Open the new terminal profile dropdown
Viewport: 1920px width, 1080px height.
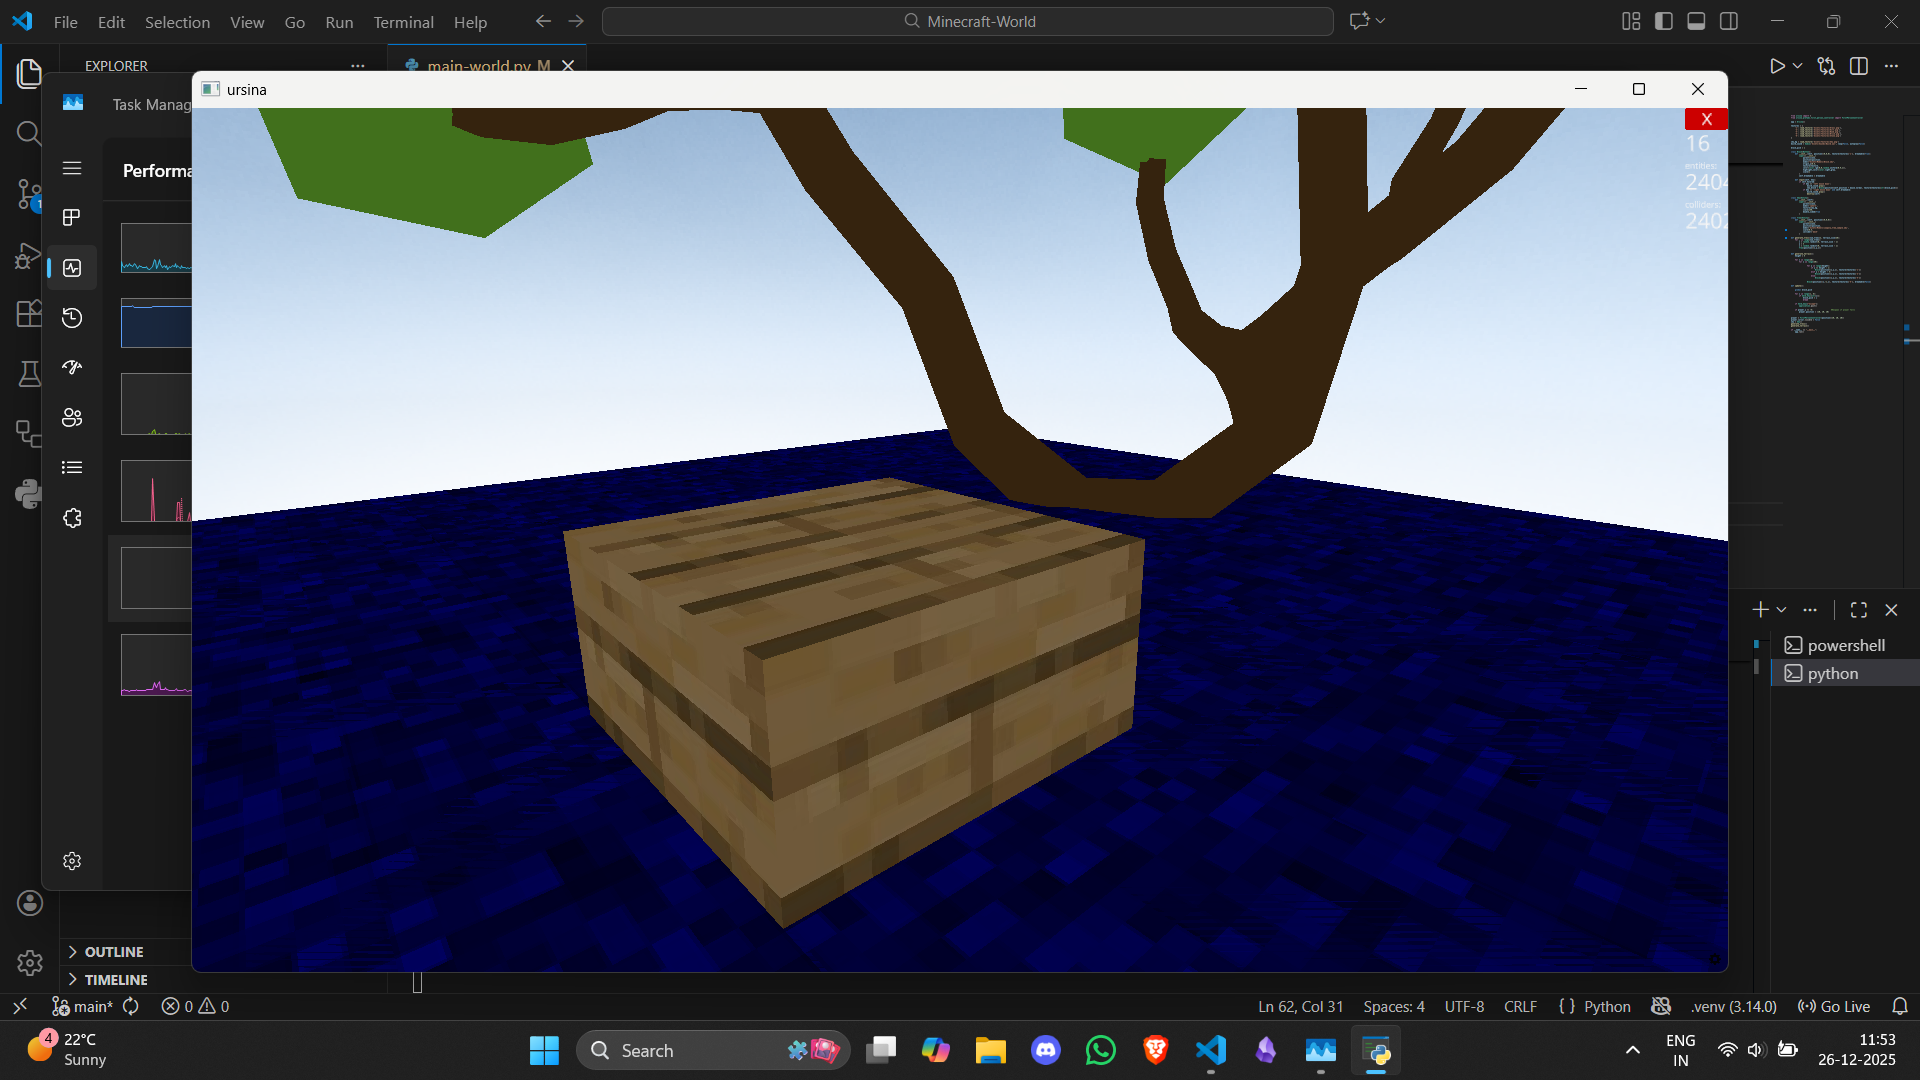click(1781, 609)
